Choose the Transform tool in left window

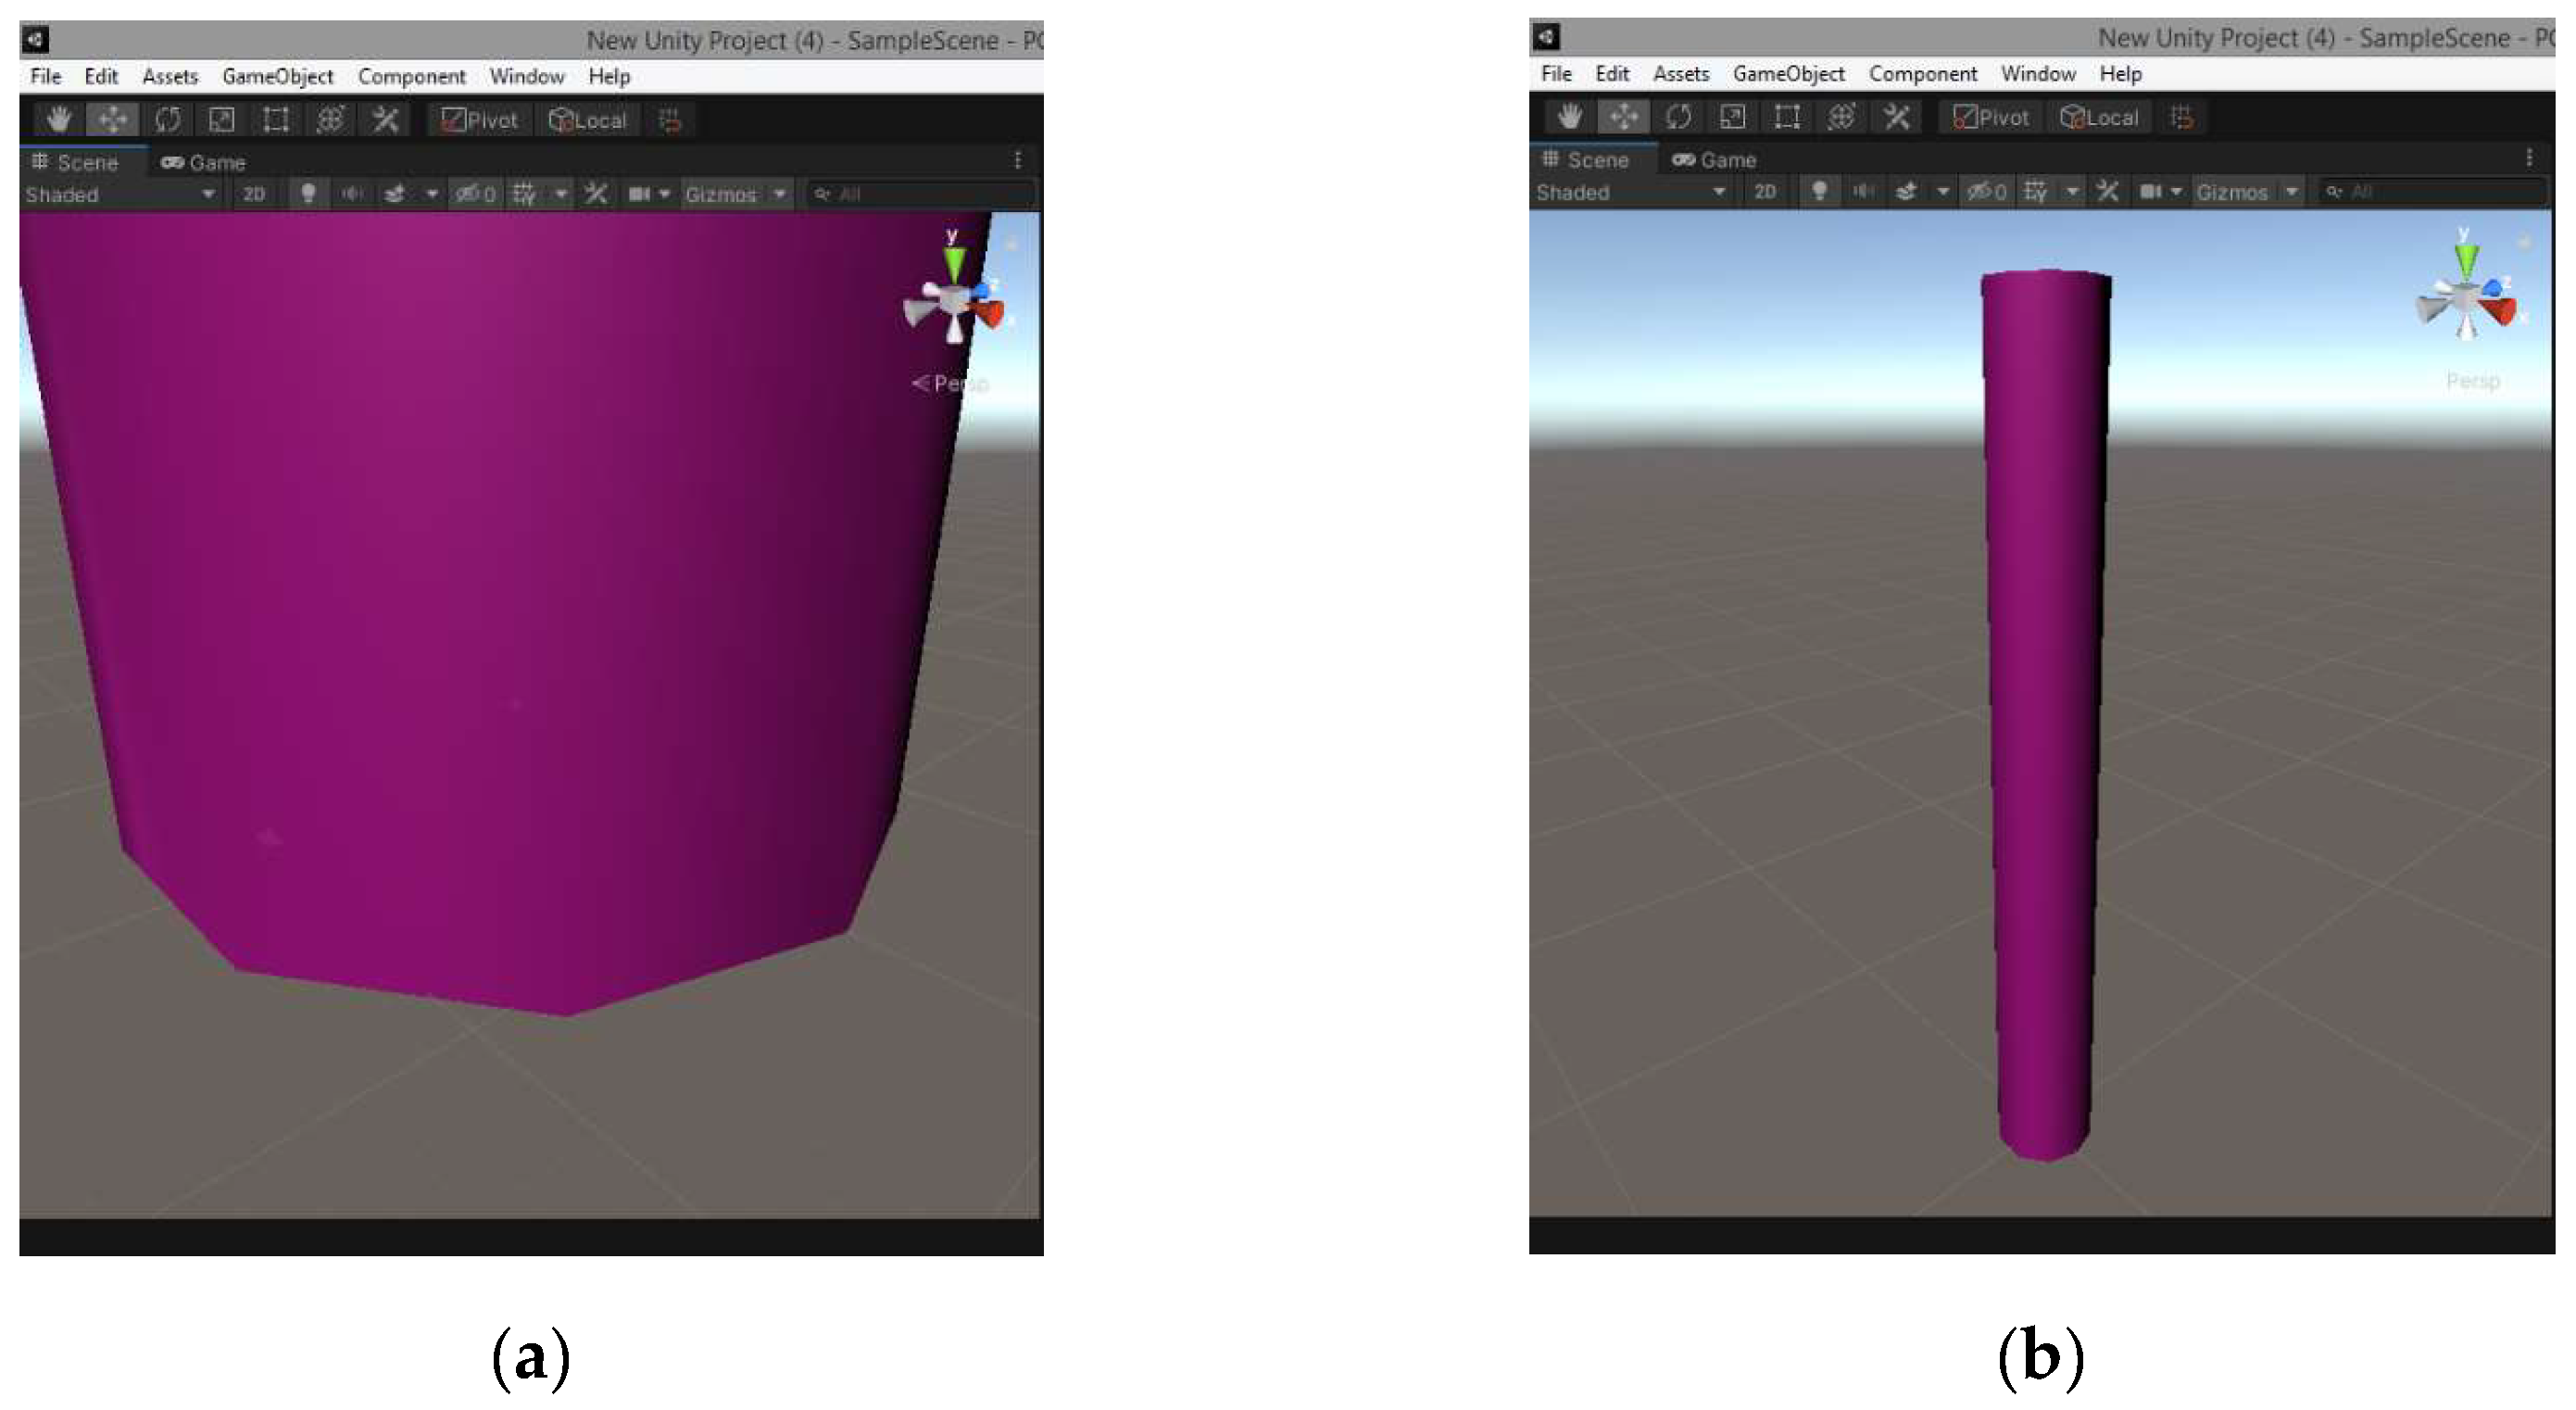[x=330, y=120]
